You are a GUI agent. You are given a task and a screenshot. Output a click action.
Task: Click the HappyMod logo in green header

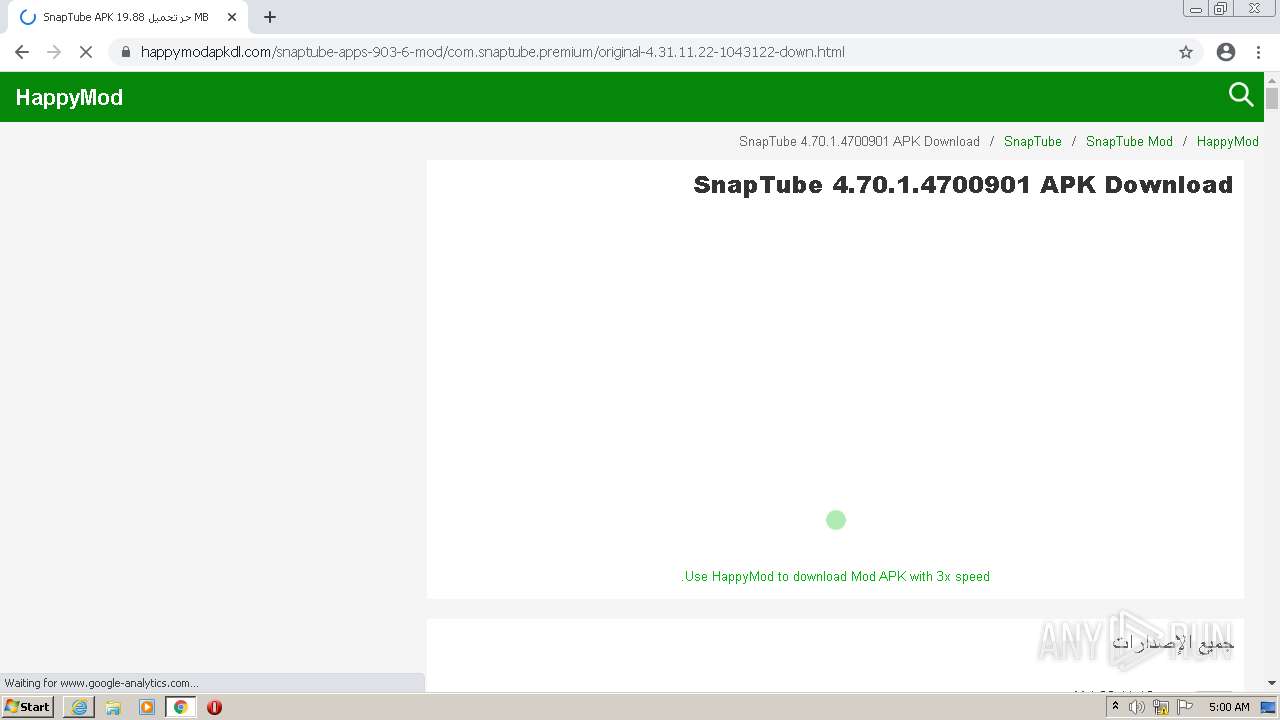click(x=69, y=97)
